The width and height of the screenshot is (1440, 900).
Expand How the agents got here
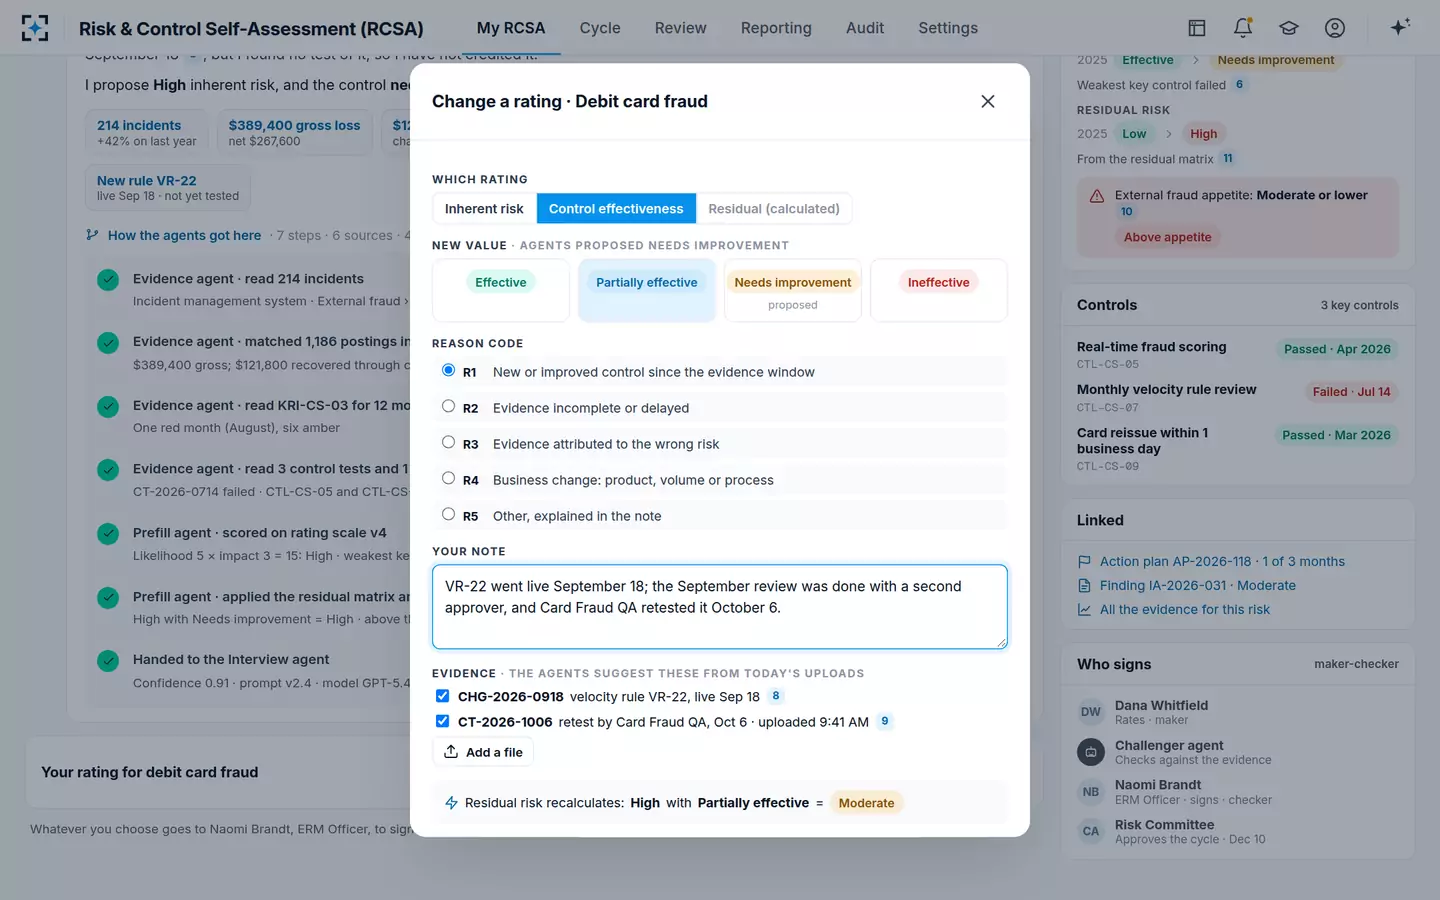pos(184,235)
